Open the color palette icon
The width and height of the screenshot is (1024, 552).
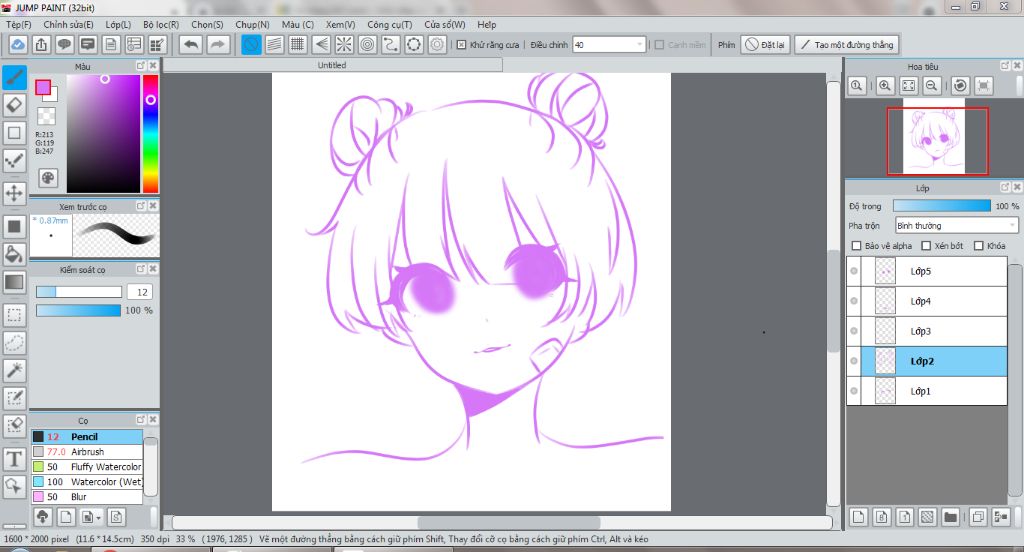click(48, 178)
